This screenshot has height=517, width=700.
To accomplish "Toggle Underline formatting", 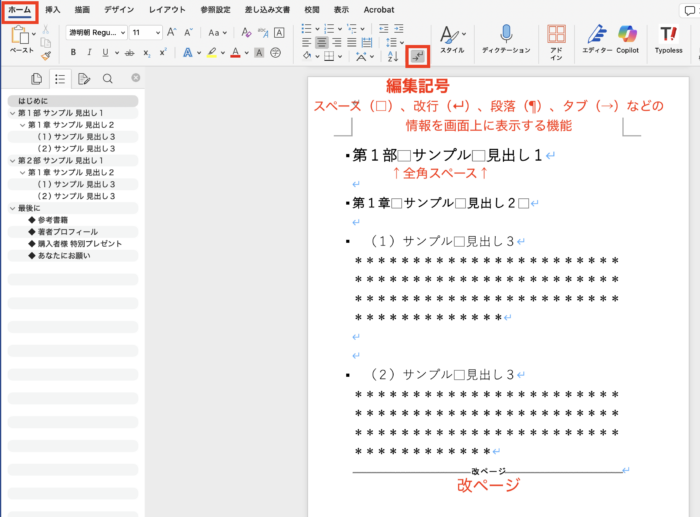I will tap(105, 53).
